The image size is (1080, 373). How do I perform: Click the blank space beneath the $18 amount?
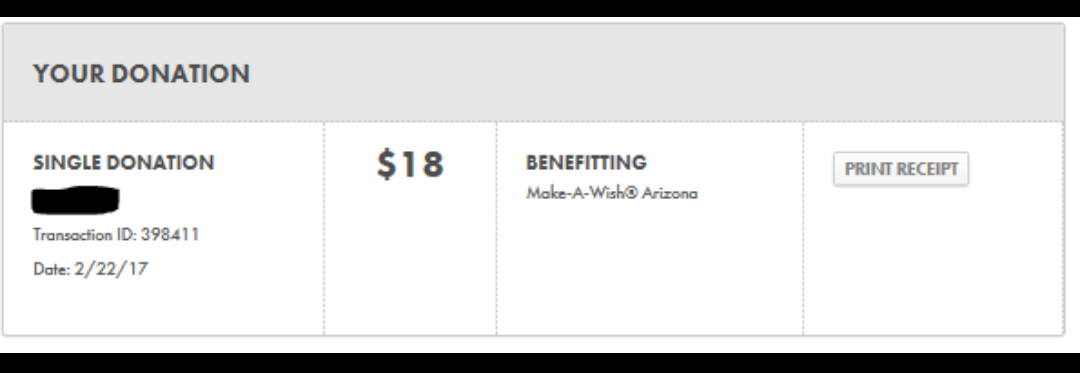(x=411, y=262)
